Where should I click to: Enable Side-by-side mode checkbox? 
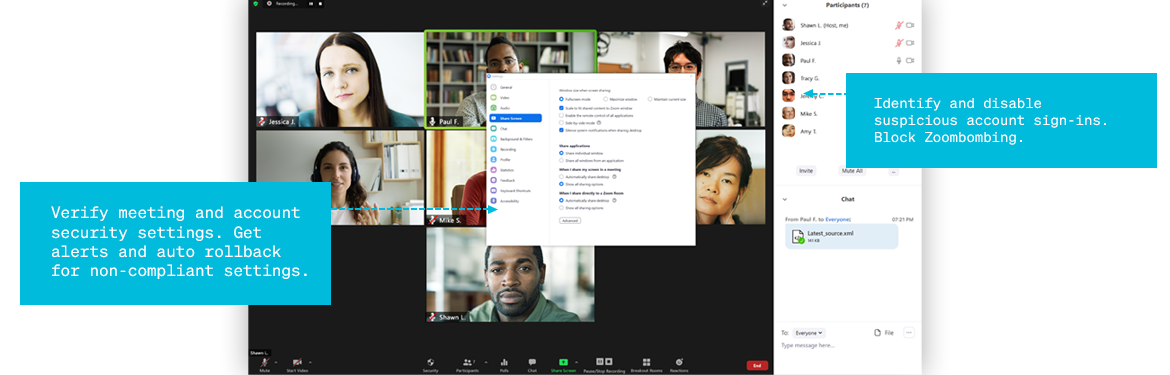pos(562,123)
